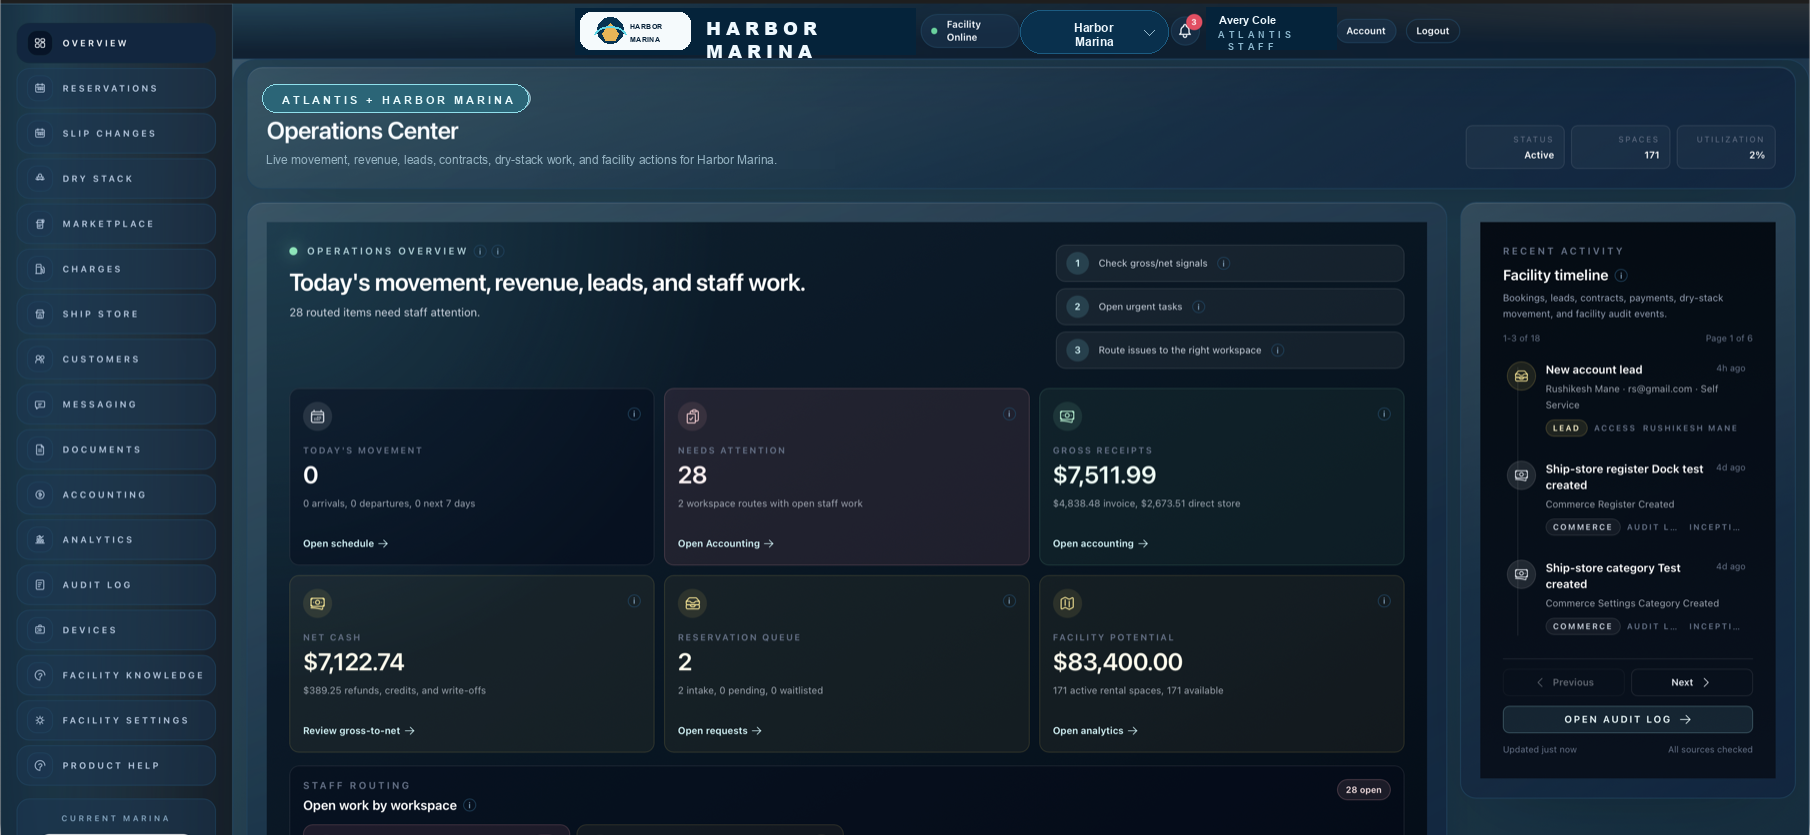Click info icon beside Open urgent tasks
This screenshot has height=835, width=1810.
tap(1199, 307)
